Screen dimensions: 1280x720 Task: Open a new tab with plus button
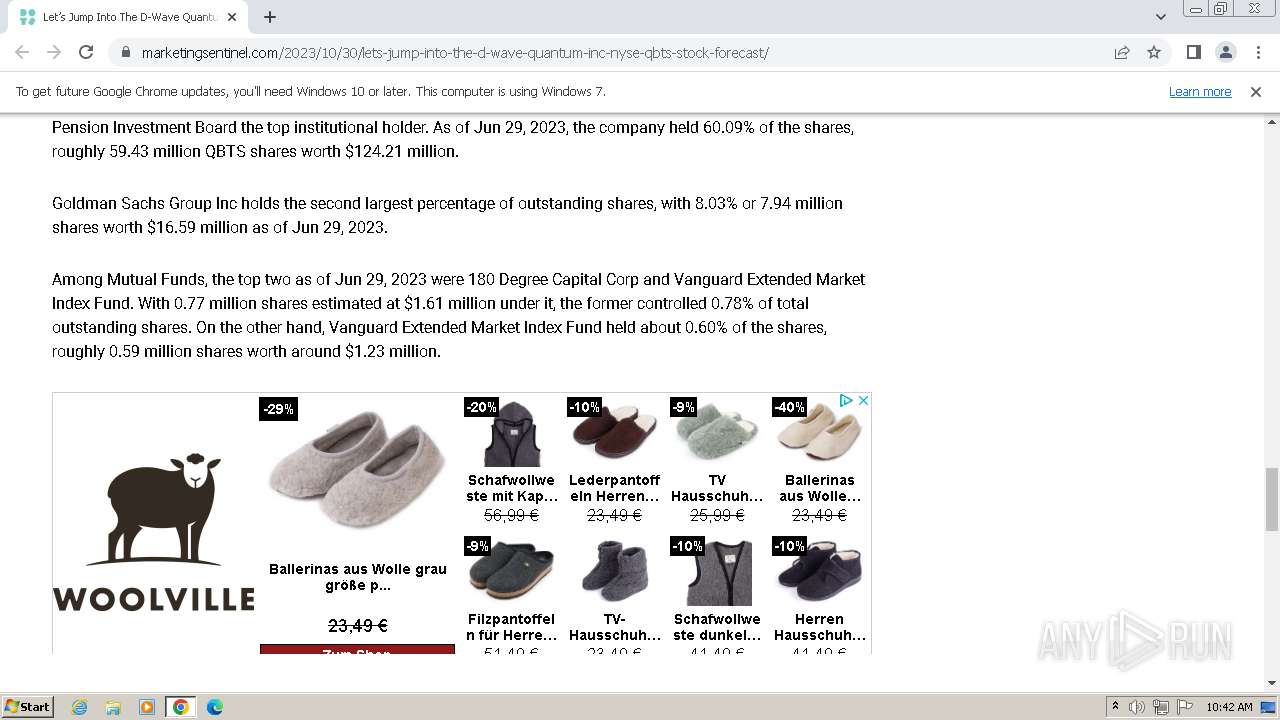click(270, 17)
